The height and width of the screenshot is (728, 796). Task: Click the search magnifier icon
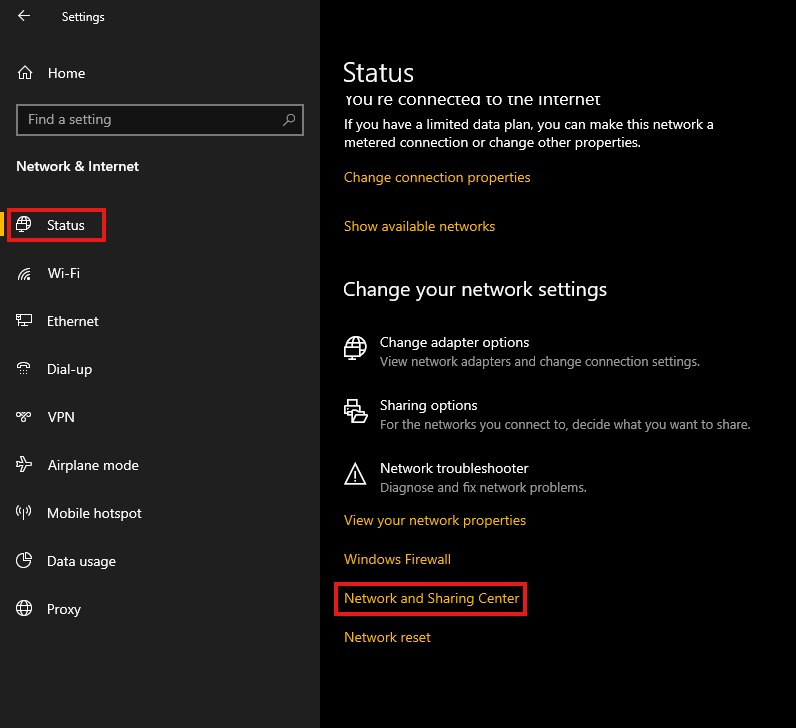[x=289, y=120]
